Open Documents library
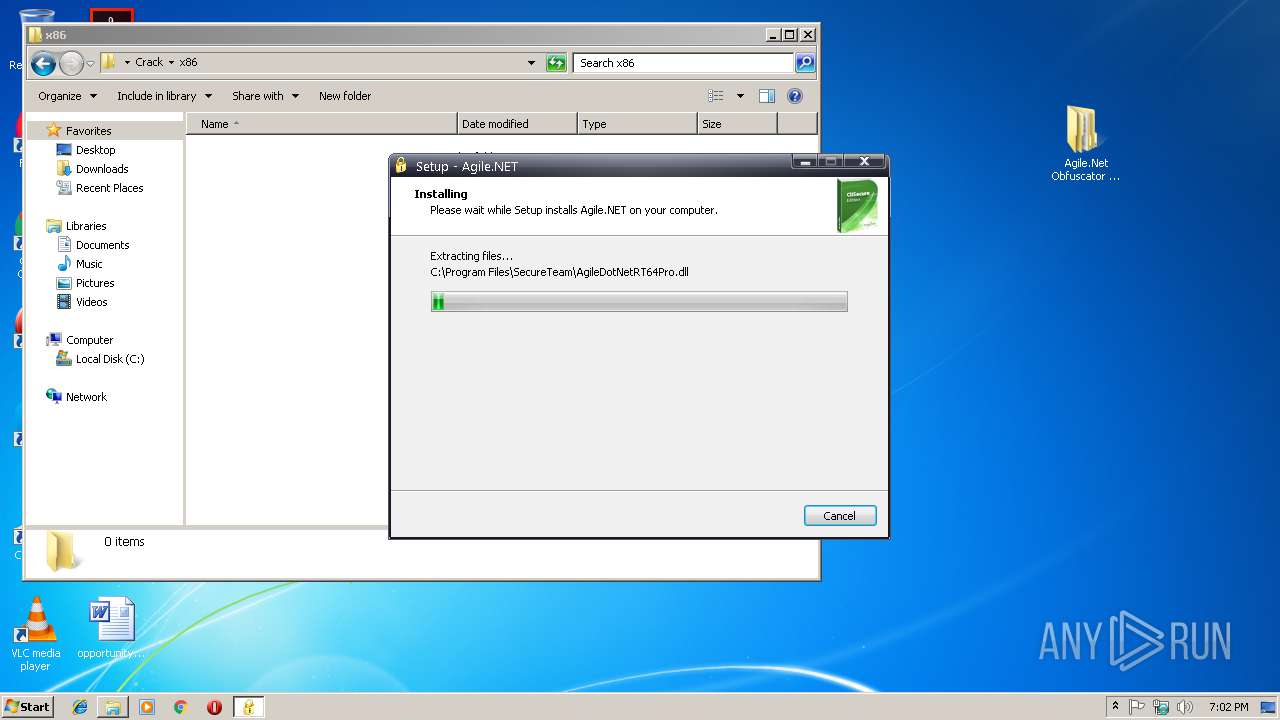 (102, 245)
